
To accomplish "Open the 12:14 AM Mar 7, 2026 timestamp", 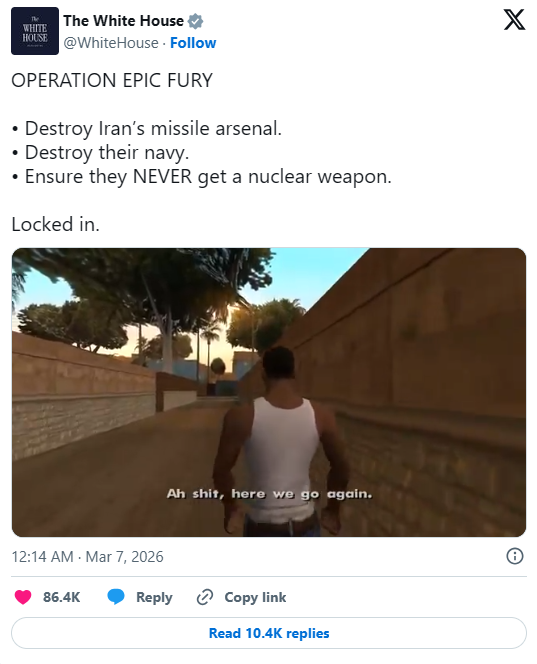I will pos(87,556).
